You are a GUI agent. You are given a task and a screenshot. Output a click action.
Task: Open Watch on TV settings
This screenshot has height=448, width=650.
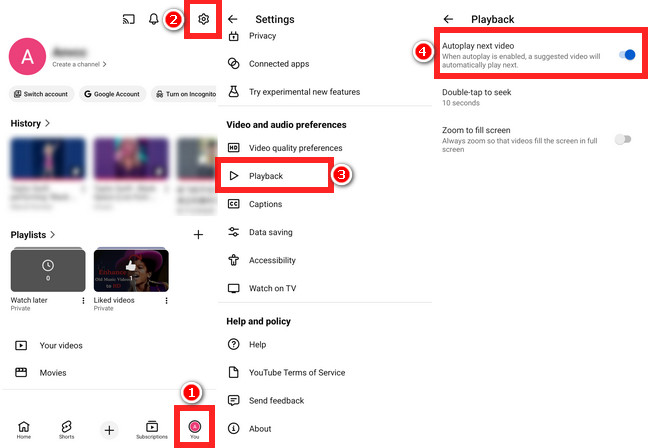tap(325, 288)
